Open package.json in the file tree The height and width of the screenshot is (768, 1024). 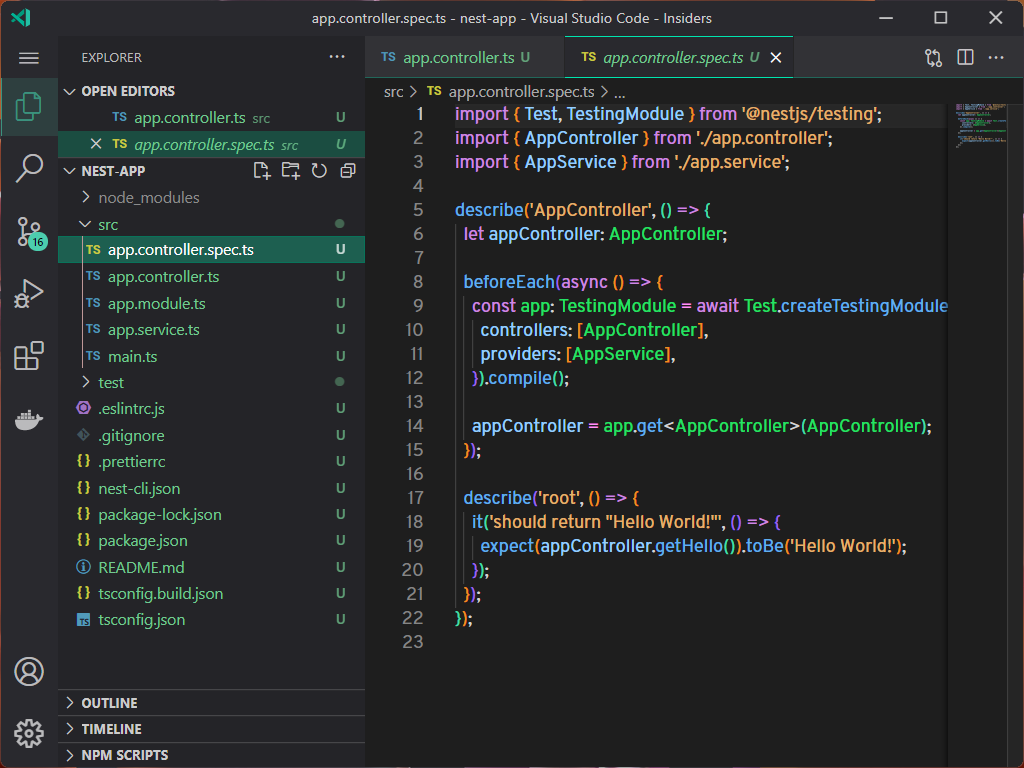pyautogui.click(x=142, y=540)
